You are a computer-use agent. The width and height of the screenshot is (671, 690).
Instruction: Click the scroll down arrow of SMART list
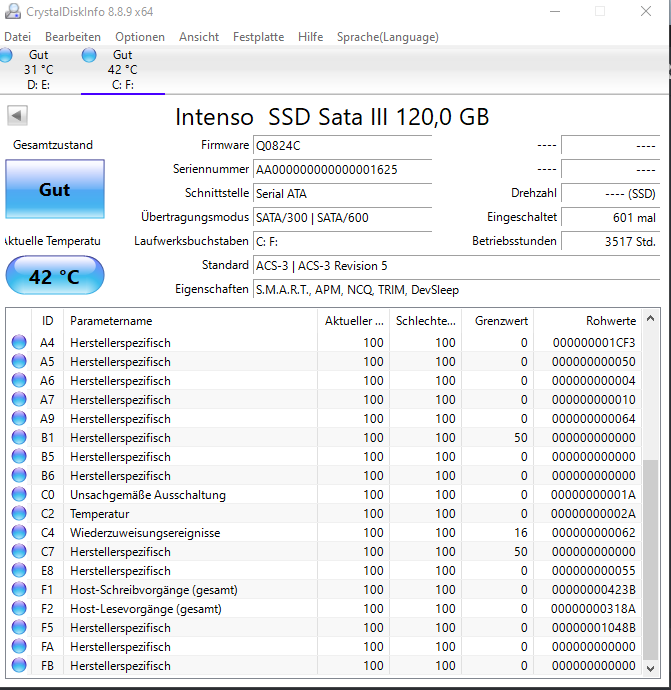tap(651, 668)
